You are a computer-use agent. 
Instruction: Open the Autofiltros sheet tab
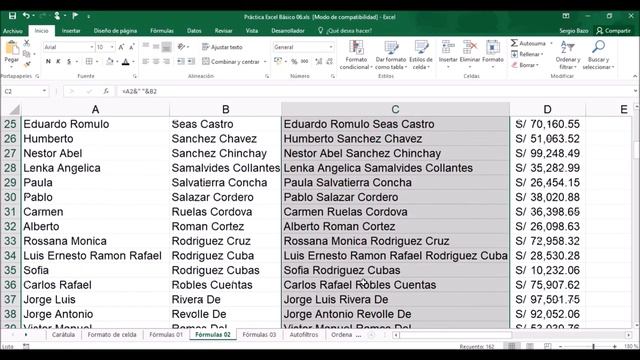pos(304,335)
